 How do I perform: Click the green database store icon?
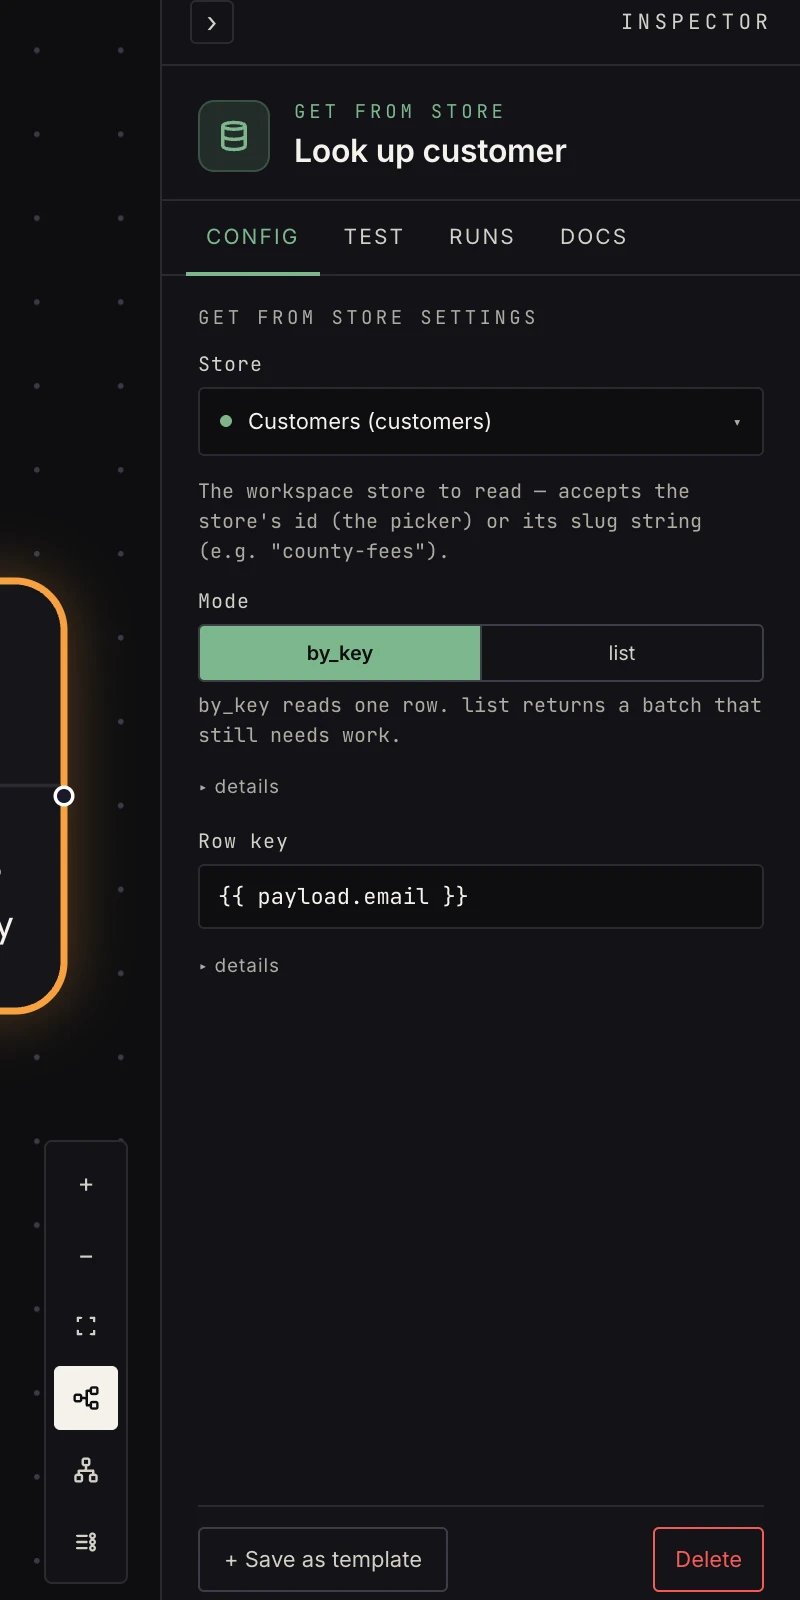click(234, 136)
